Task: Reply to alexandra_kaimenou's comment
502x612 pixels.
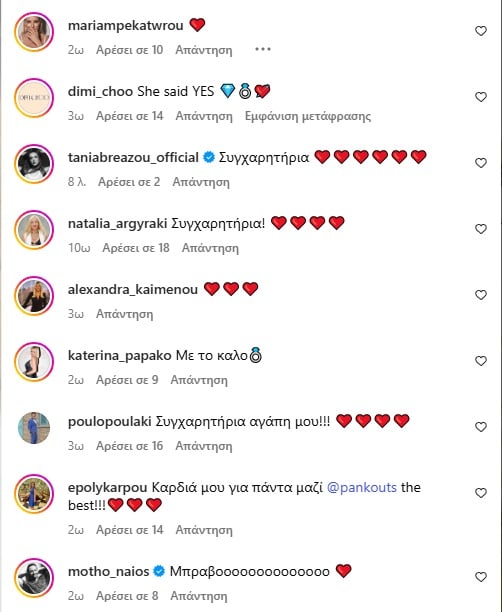Action: 125,314
